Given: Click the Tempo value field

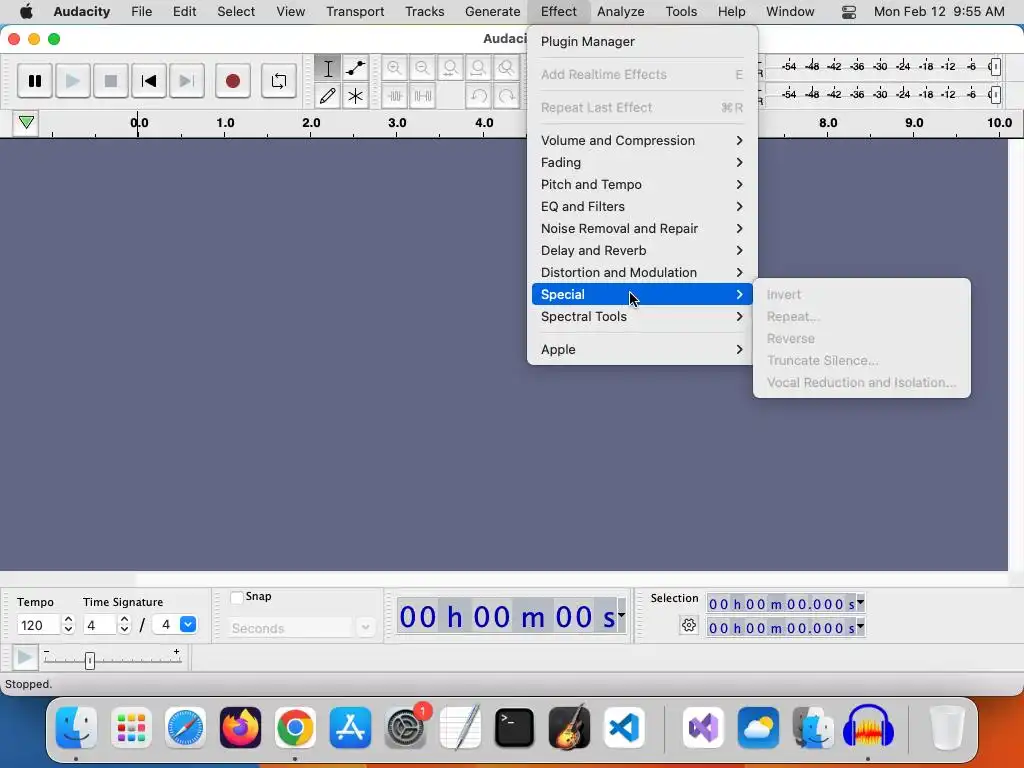Looking at the screenshot, I should click(x=39, y=625).
